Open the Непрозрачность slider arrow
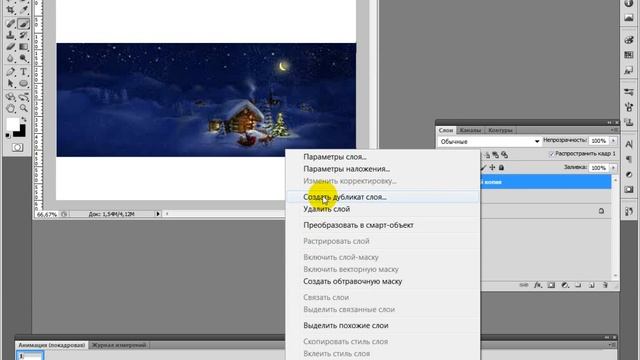This screenshot has width=640, height=360. pyautogui.click(x=613, y=141)
